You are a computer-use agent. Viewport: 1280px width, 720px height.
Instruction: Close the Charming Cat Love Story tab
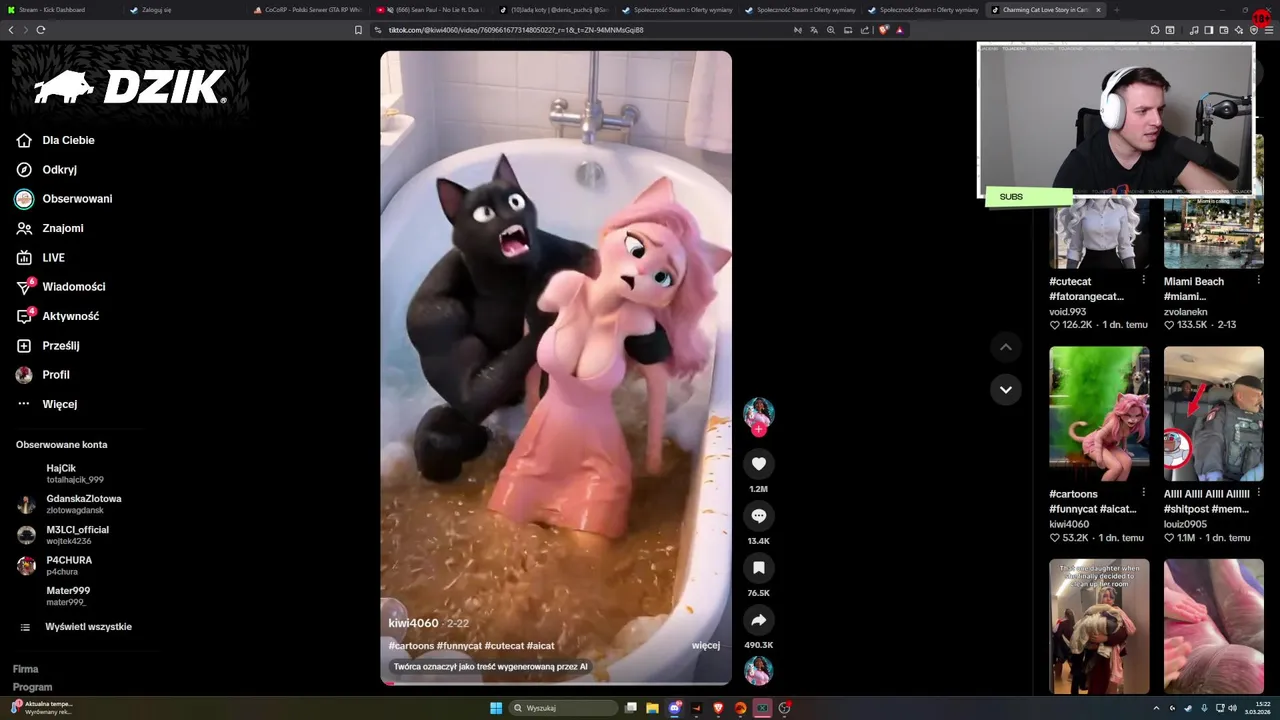(1098, 9)
